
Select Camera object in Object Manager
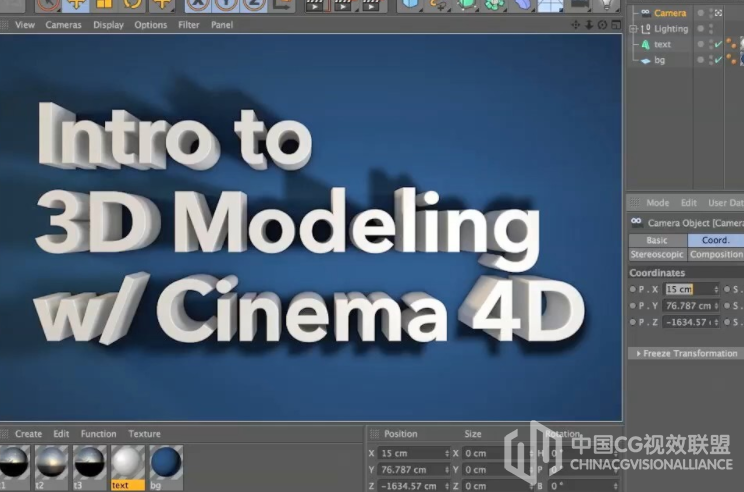670,13
